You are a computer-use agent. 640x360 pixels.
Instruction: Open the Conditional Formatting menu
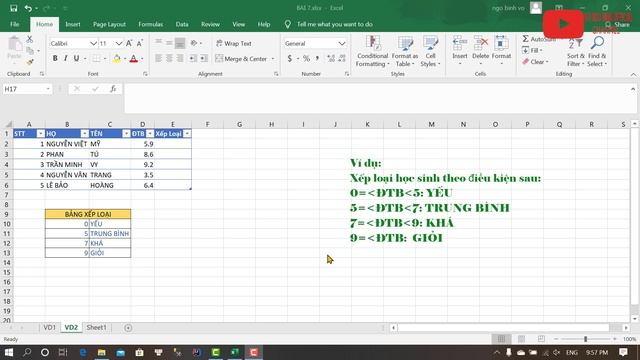coord(372,51)
